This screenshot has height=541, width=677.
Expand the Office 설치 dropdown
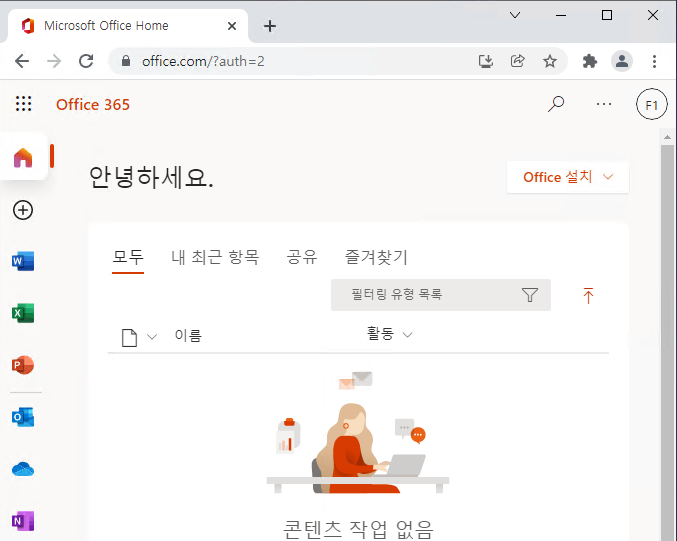pyautogui.click(x=568, y=177)
